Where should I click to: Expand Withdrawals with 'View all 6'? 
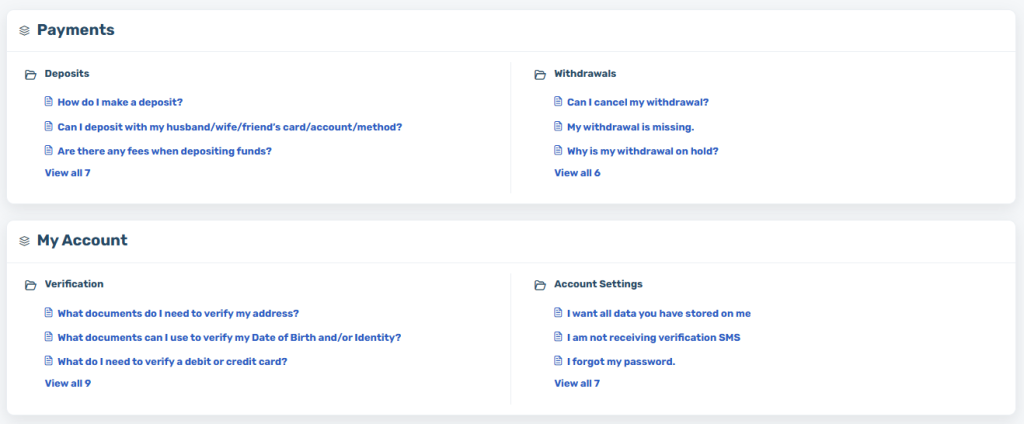click(577, 172)
